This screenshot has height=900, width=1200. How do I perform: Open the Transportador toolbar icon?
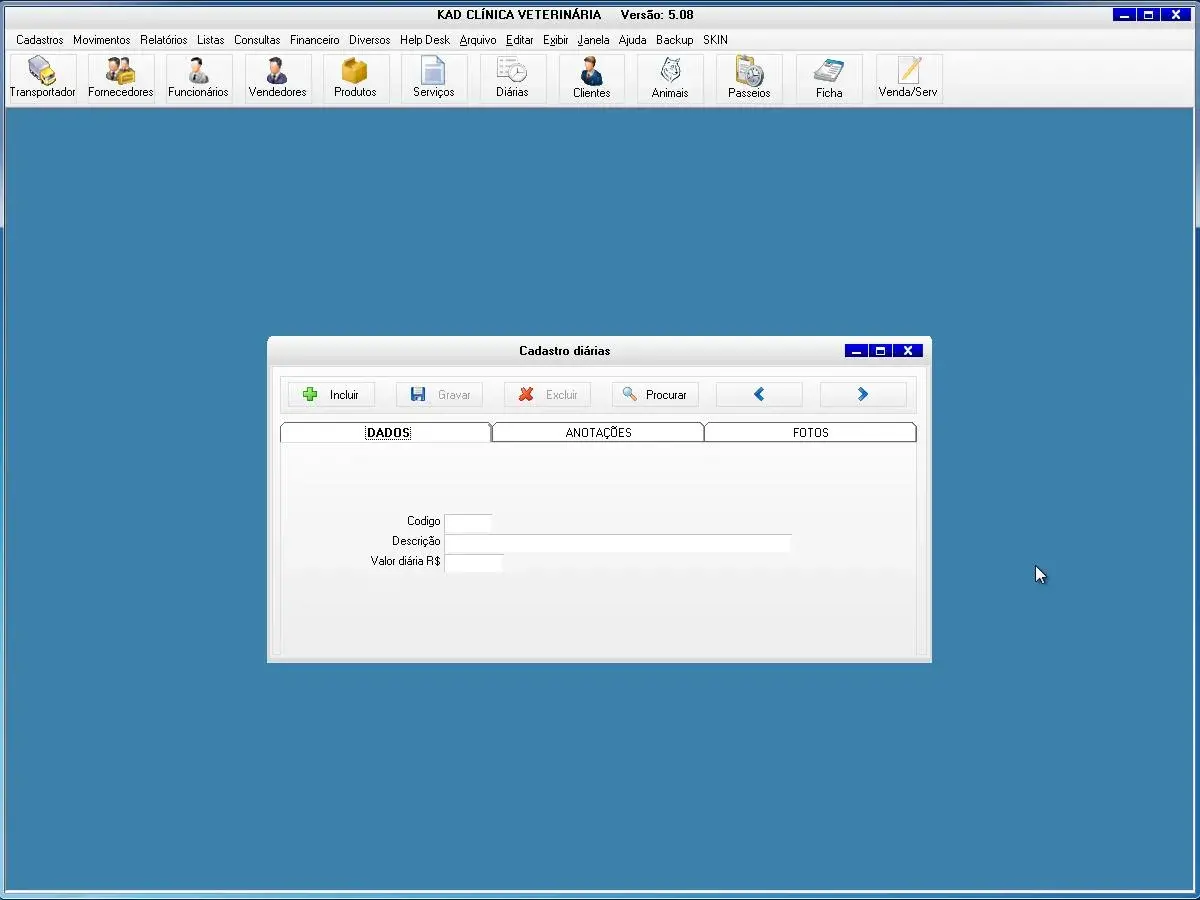tap(42, 78)
